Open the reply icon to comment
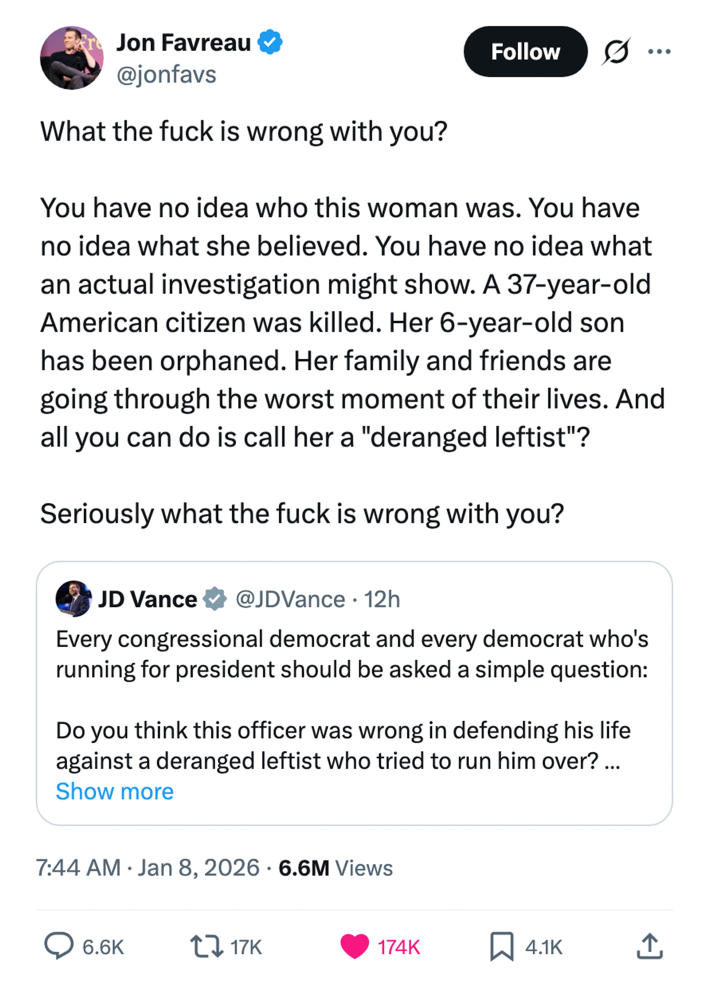720x1002 pixels. [58, 944]
